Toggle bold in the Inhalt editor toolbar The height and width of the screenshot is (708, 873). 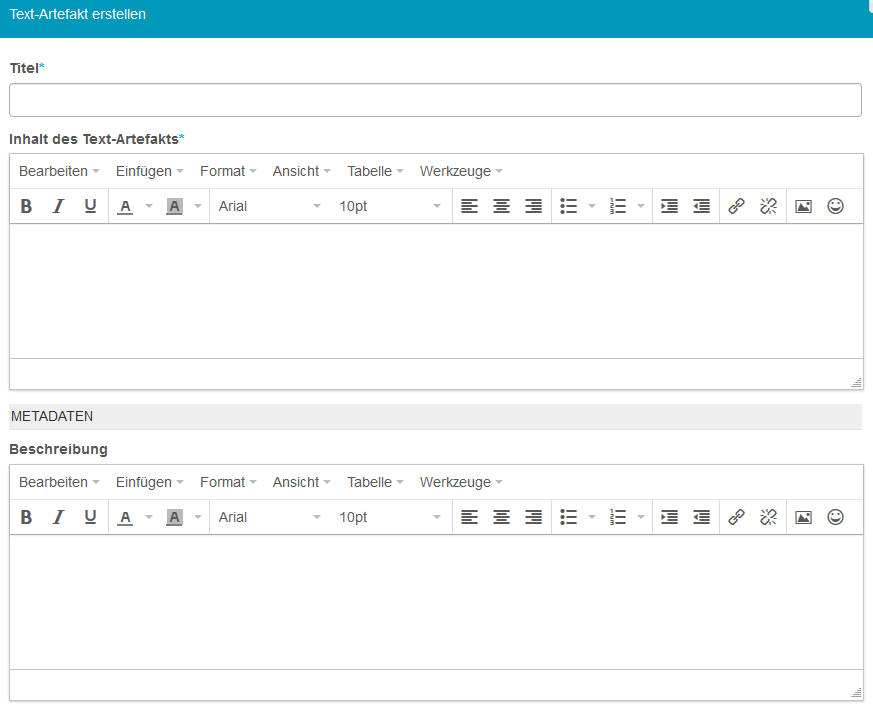tap(26, 206)
